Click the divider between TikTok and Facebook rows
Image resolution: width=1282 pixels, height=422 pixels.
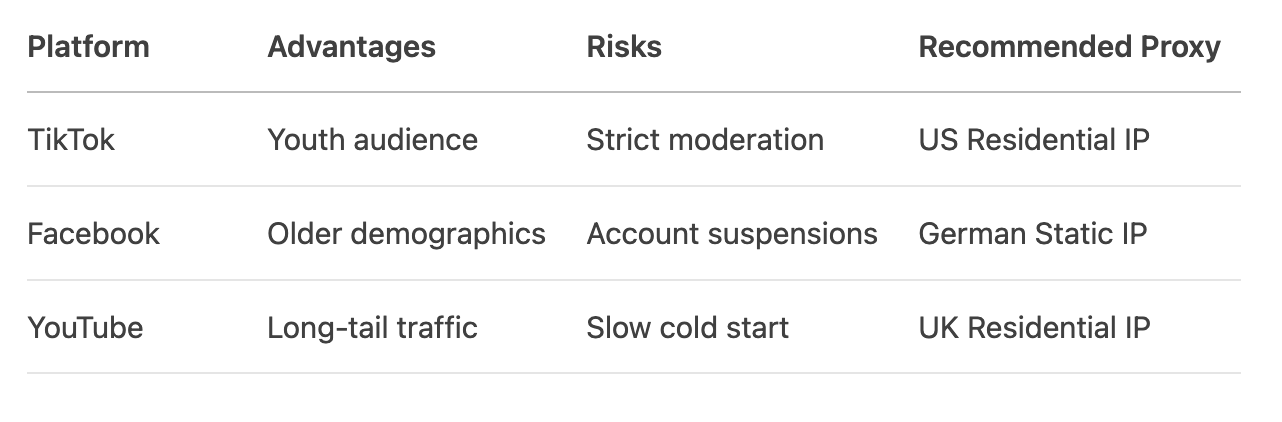pos(634,186)
